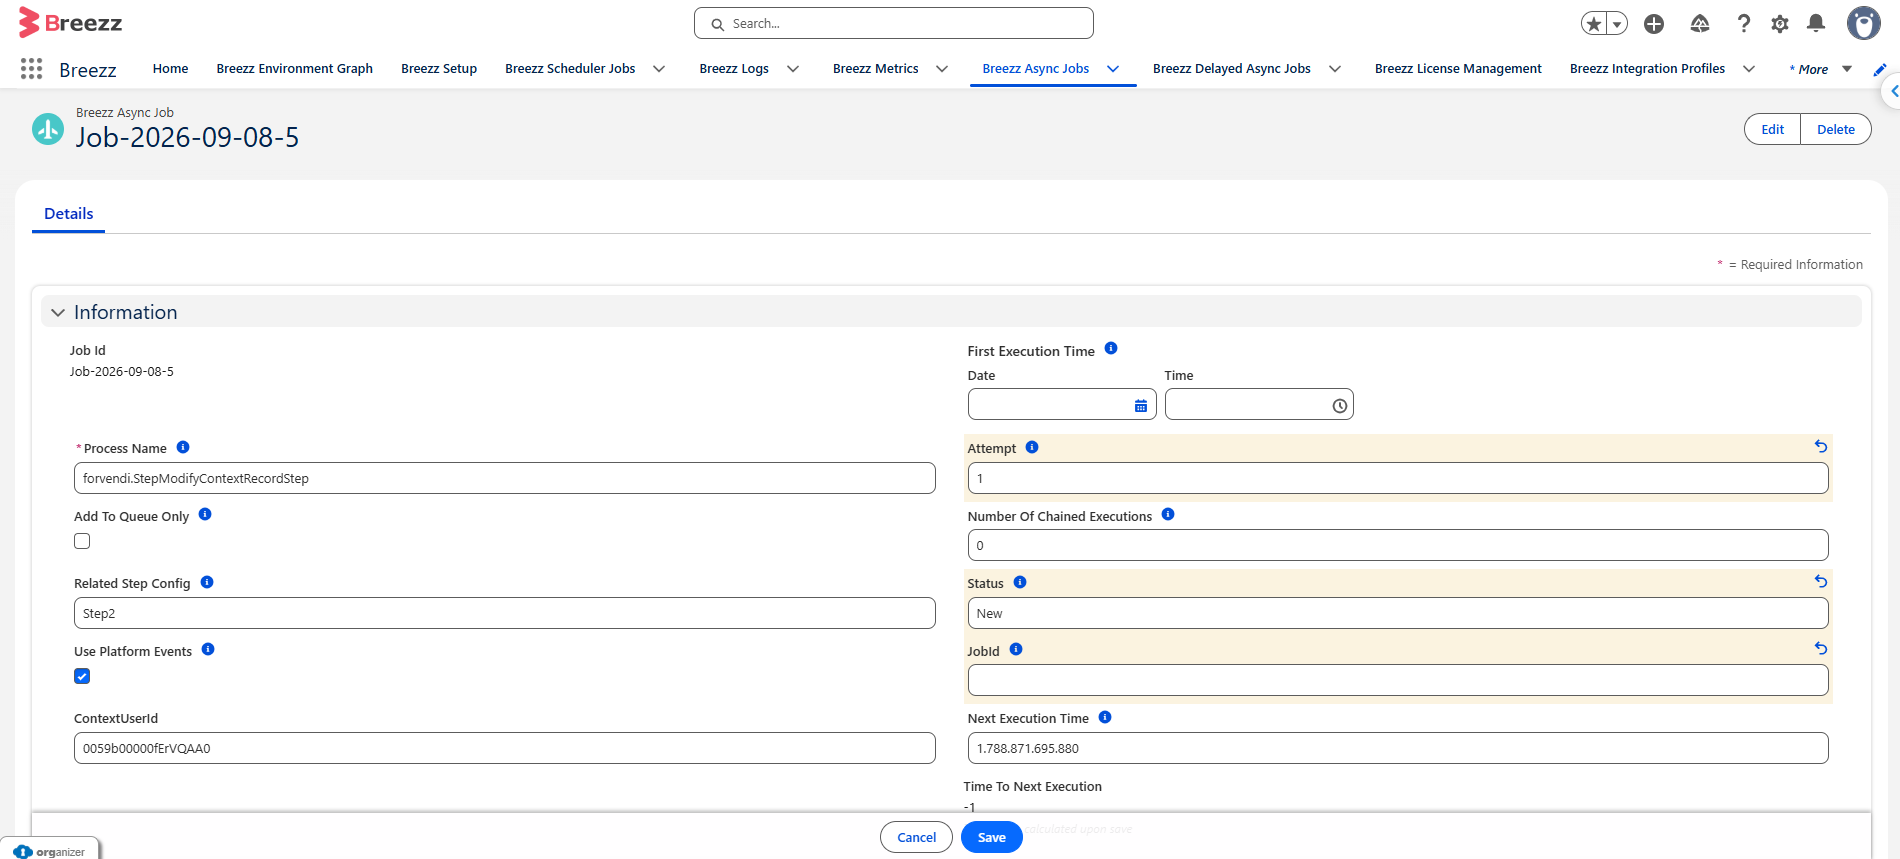Open Breezz Setup tab
The width and height of the screenshot is (1900, 859).
click(x=439, y=69)
